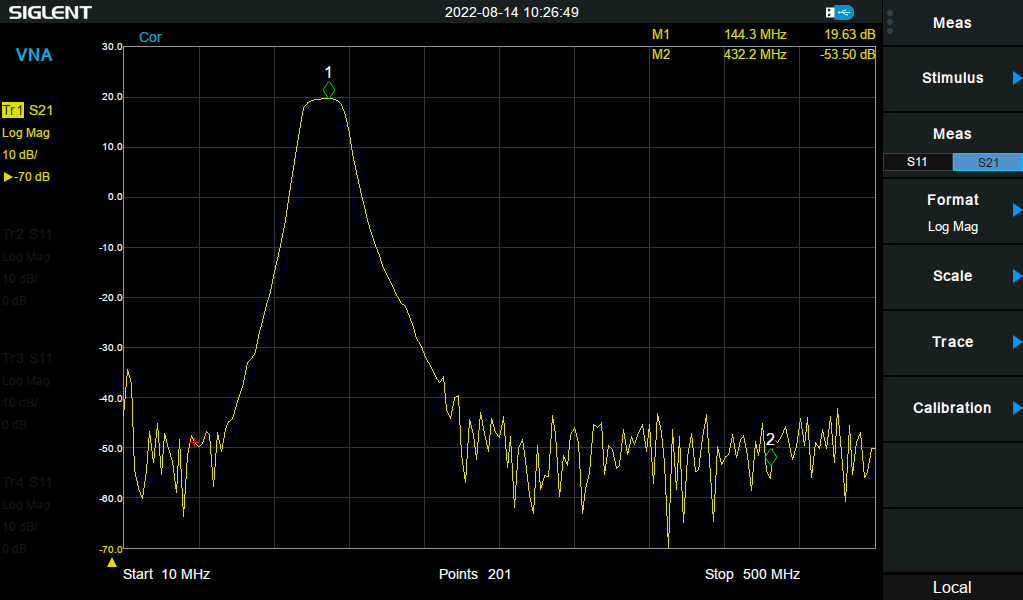Click the 30.0 top axis label
This screenshot has width=1023, height=600.
click(112, 46)
